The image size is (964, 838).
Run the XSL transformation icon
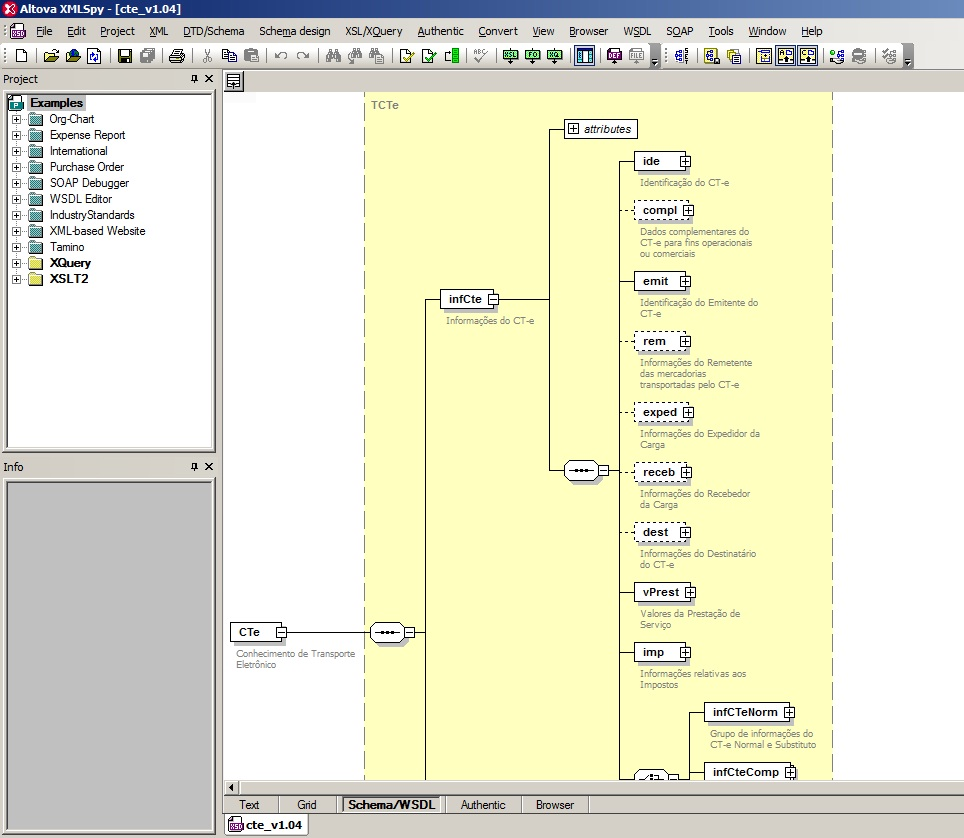[511, 56]
